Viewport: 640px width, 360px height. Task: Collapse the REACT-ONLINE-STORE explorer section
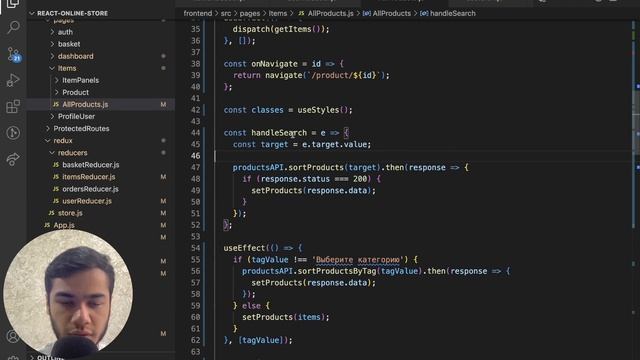coord(32,13)
